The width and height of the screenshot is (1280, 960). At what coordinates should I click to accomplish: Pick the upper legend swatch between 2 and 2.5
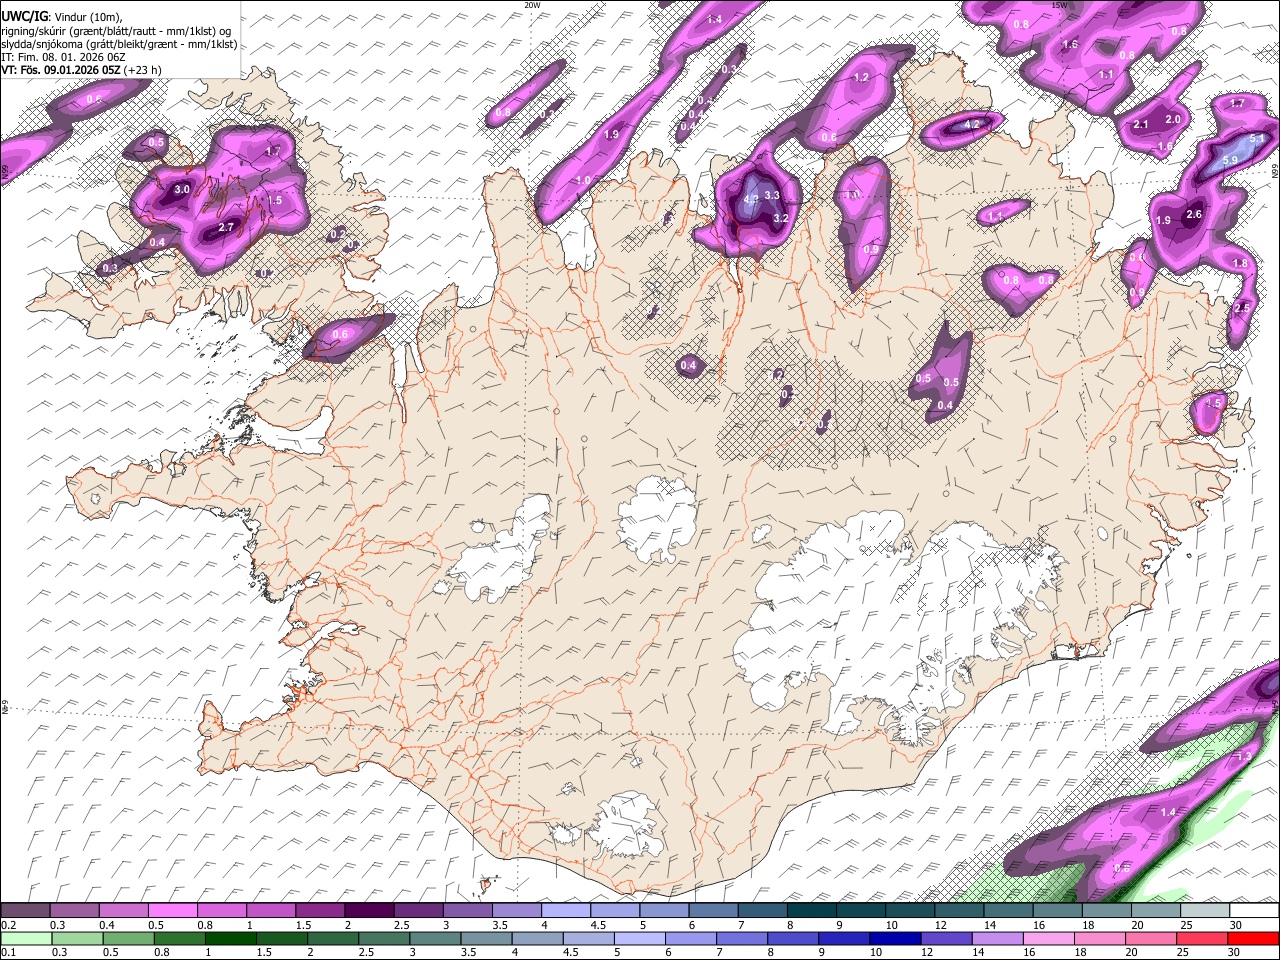372,911
